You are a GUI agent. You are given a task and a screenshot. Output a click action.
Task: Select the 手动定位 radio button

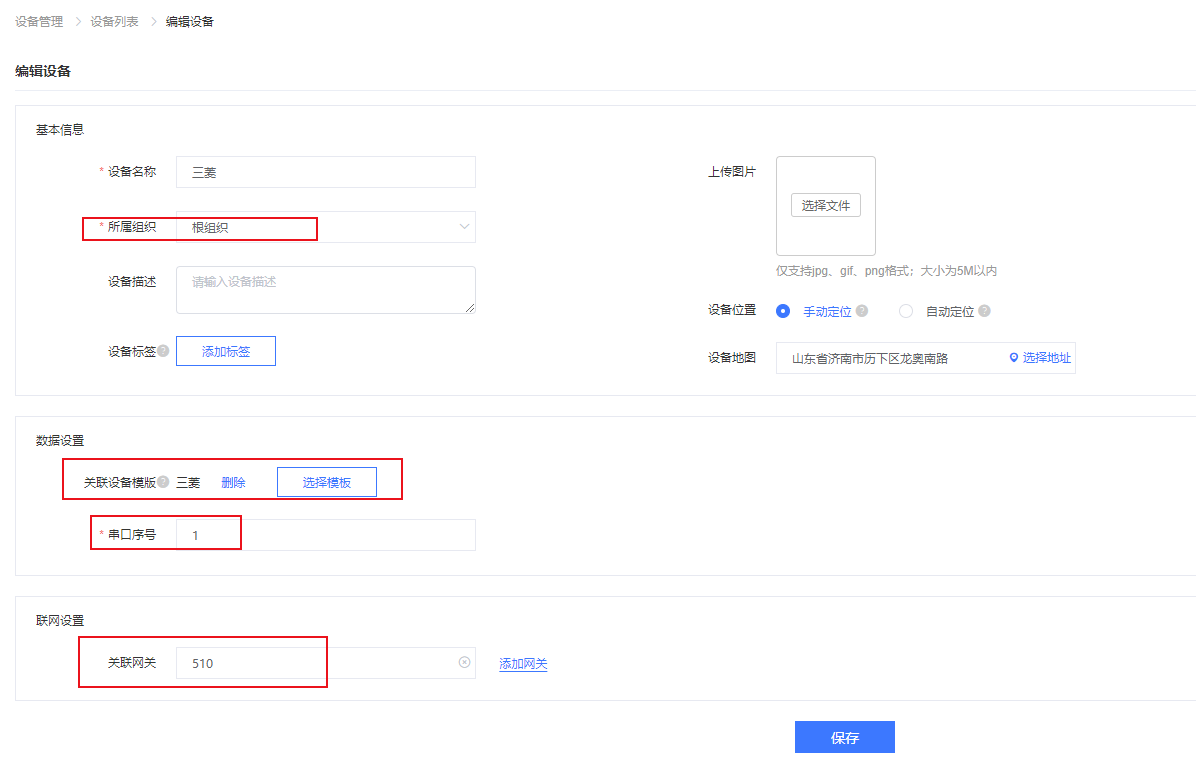tap(784, 311)
